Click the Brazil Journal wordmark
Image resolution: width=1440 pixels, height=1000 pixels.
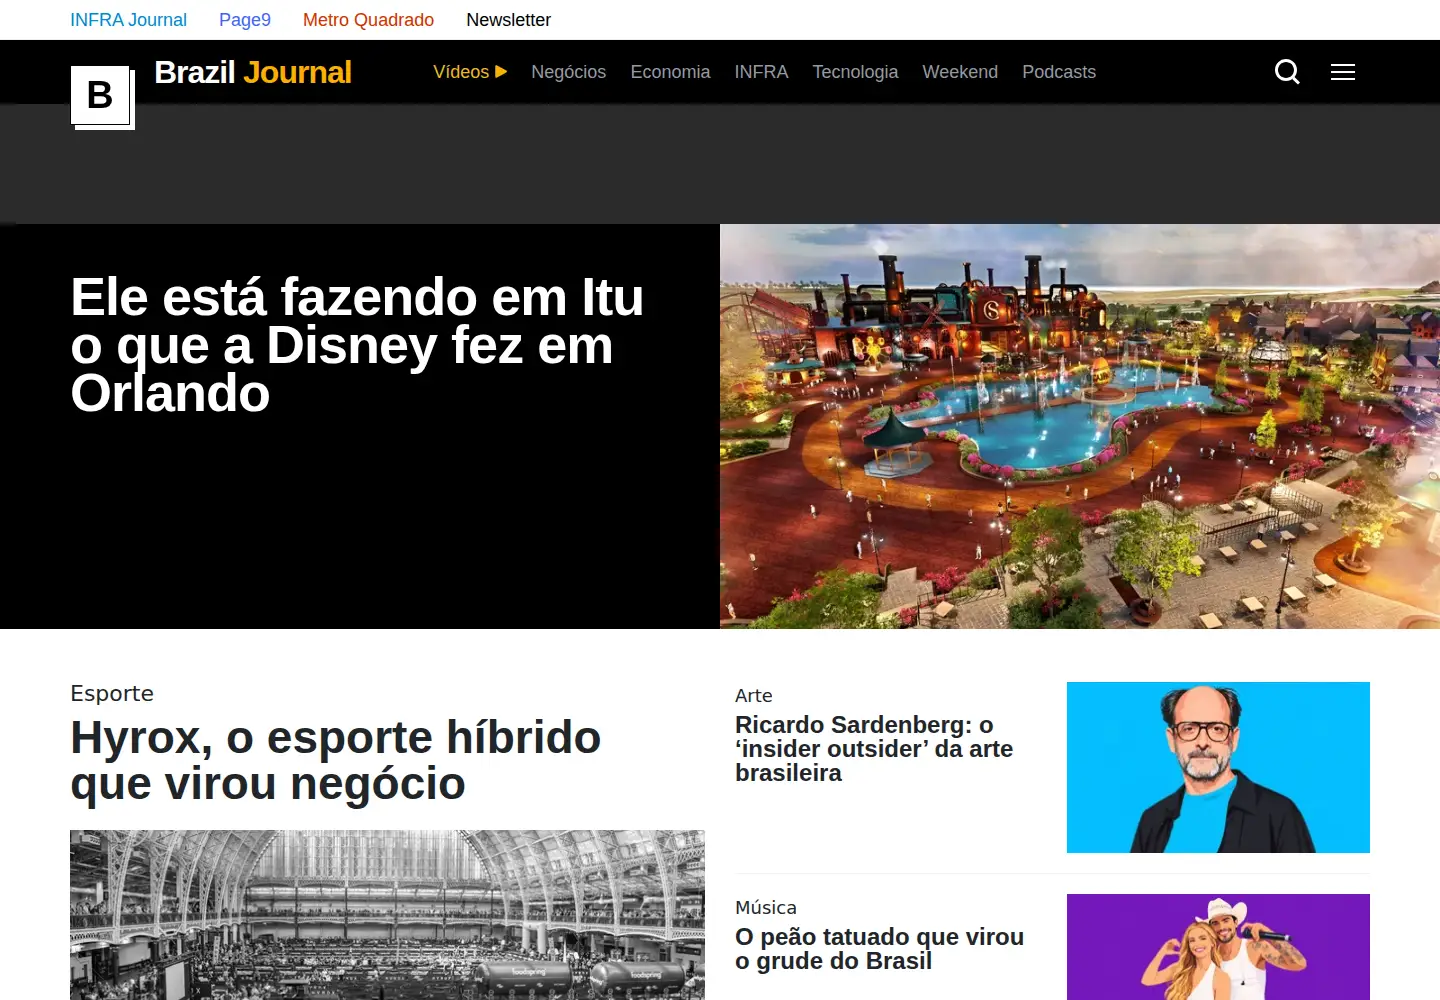pos(253,72)
